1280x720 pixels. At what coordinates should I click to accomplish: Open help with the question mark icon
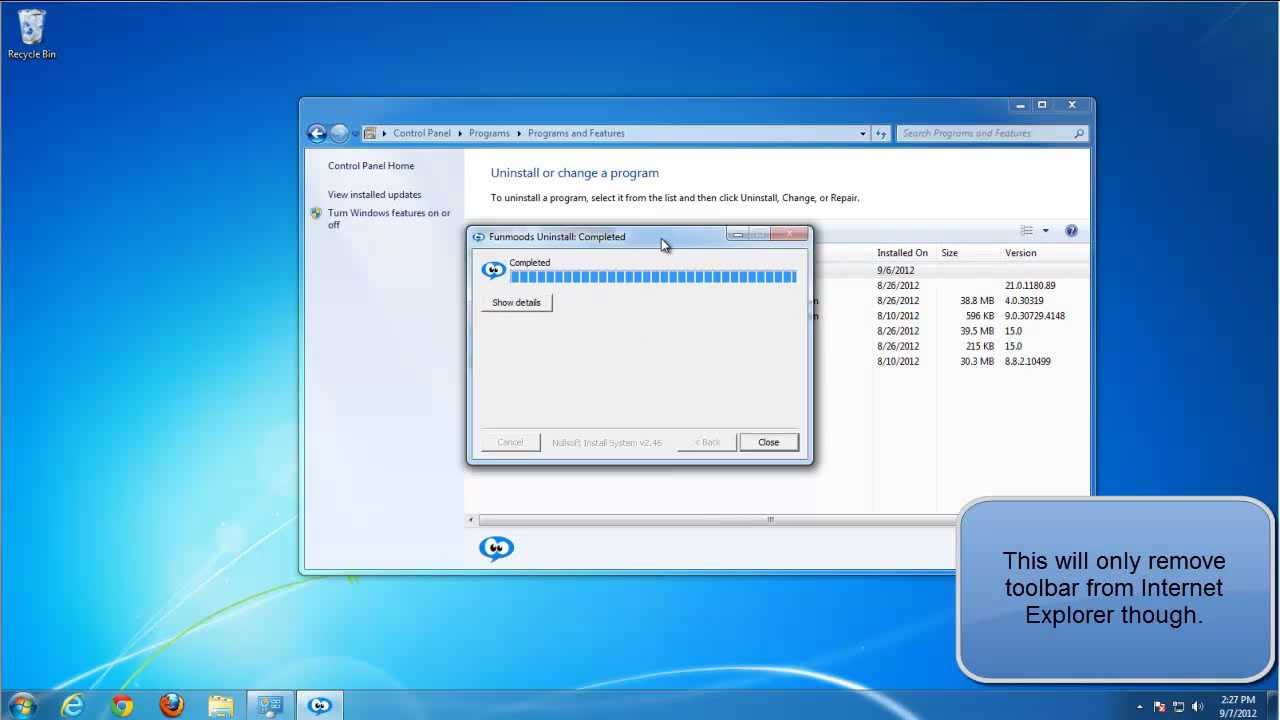tap(1071, 231)
